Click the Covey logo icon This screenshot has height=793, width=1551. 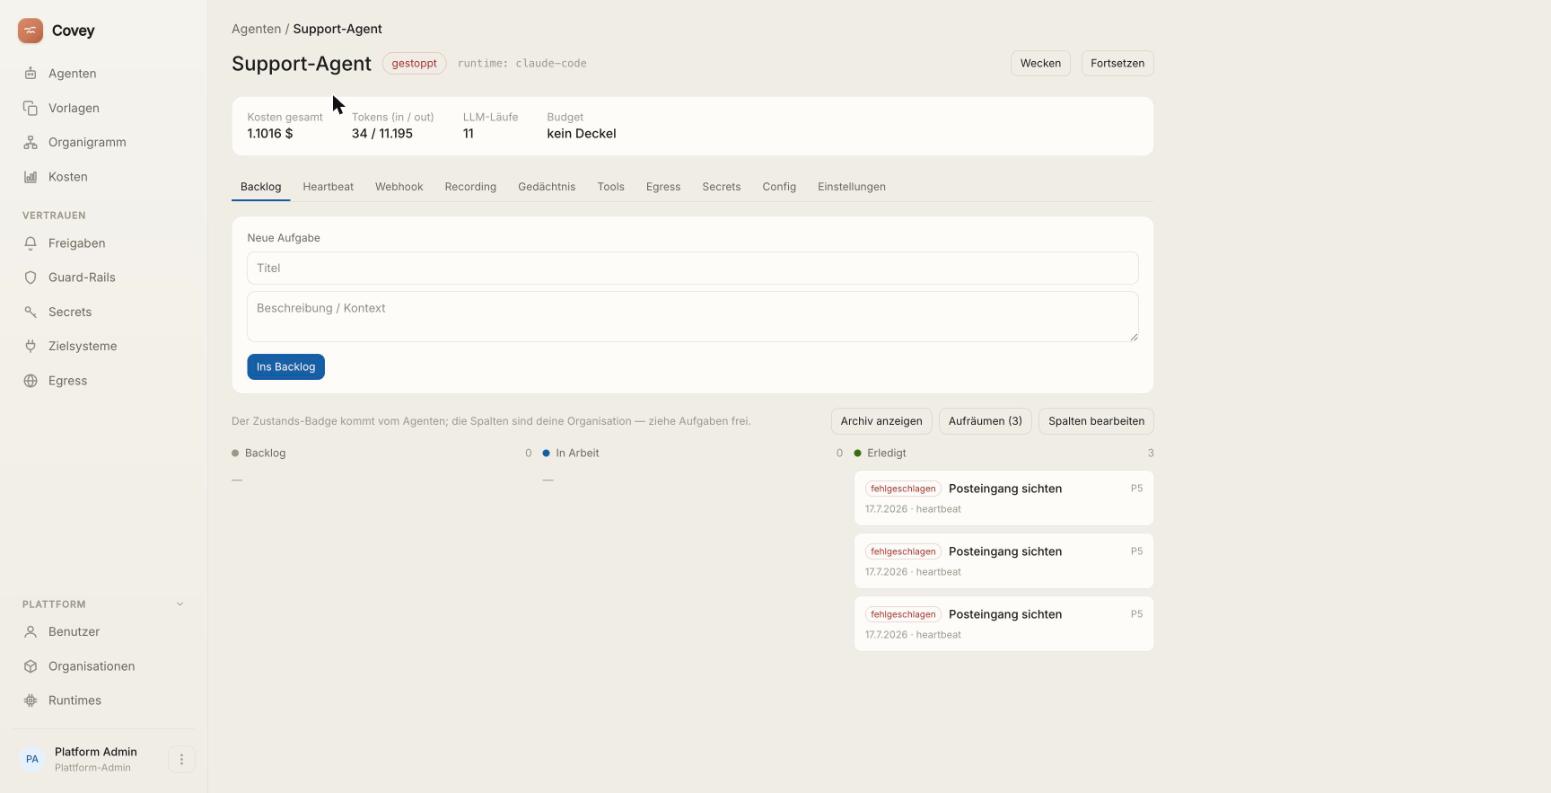coord(30,31)
